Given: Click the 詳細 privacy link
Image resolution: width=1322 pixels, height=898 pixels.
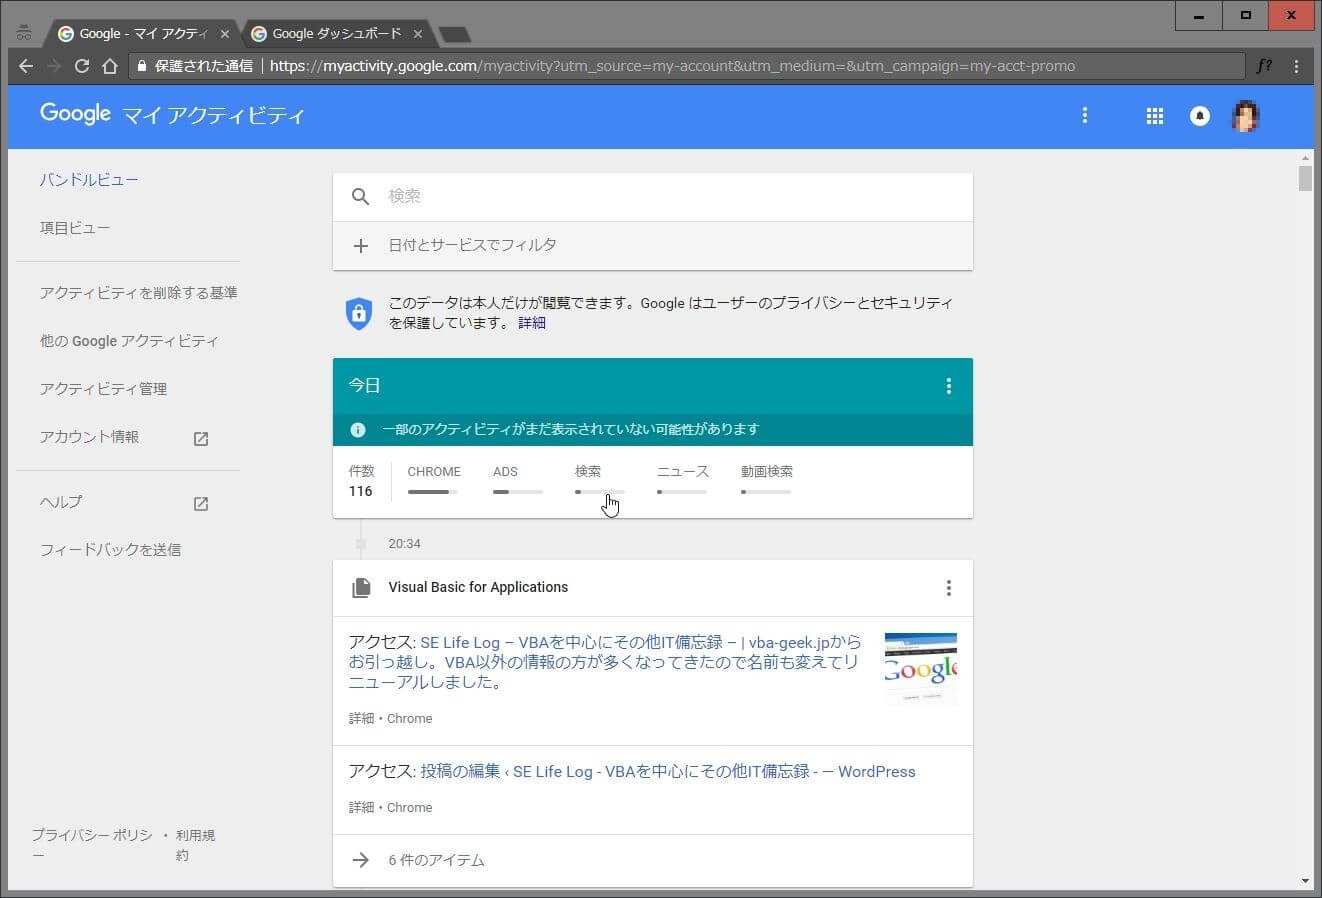Looking at the screenshot, I should pos(531,323).
